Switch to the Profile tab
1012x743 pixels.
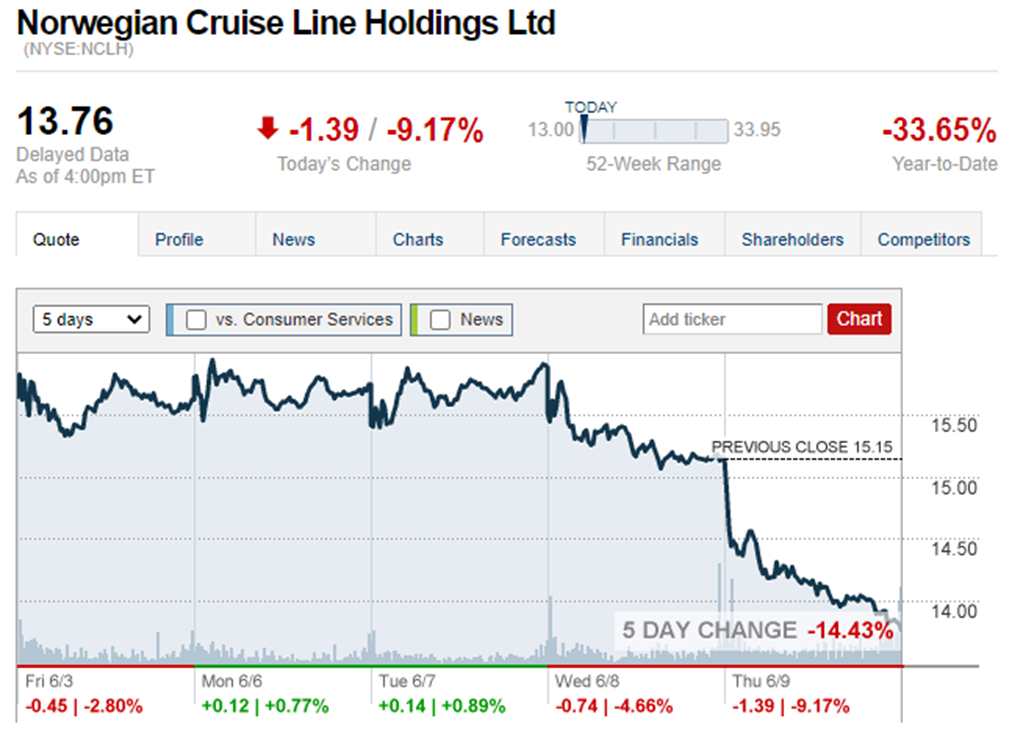point(179,240)
